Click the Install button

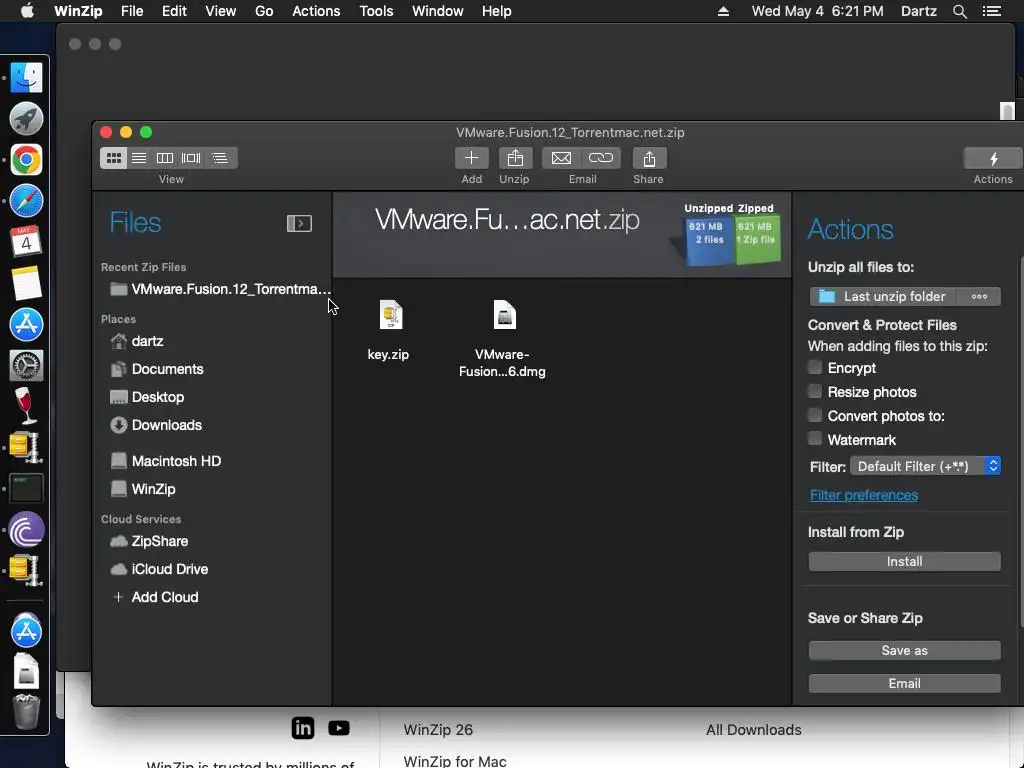click(x=904, y=562)
